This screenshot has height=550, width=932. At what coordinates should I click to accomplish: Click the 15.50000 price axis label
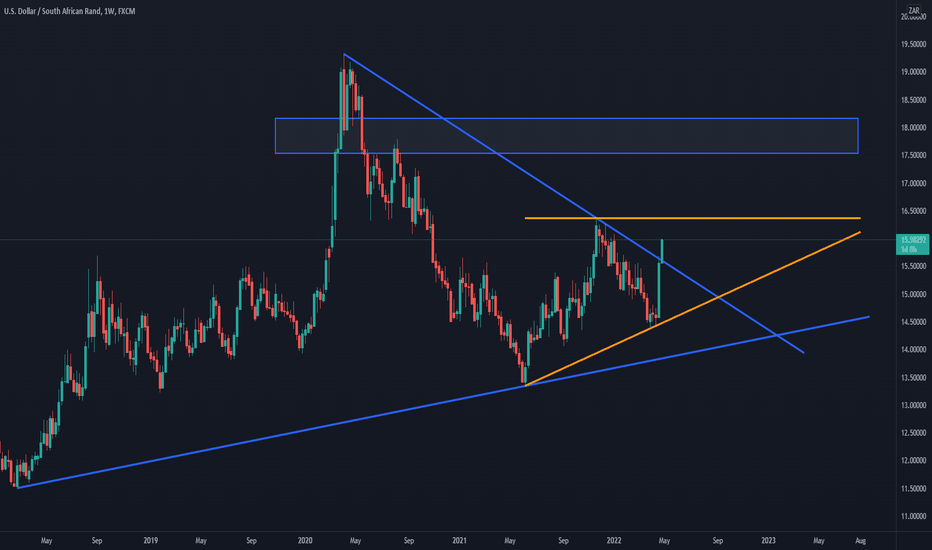pyautogui.click(x=913, y=266)
